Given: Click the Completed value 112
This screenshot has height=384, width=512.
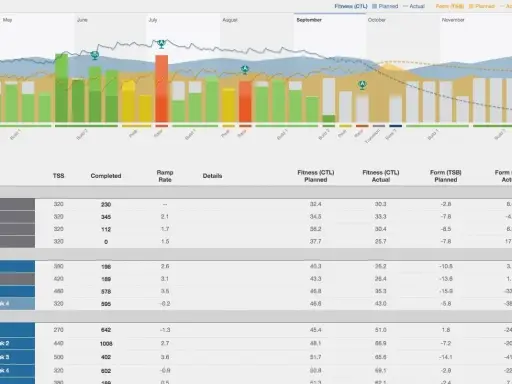Looking at the screenshot, I should click(x=106, y=229).
